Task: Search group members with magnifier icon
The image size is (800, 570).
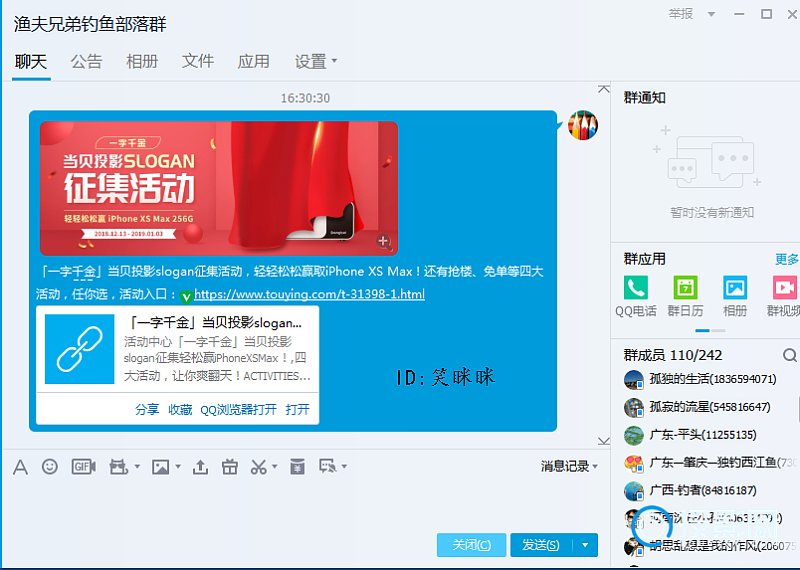Action: tap(790, 355)
